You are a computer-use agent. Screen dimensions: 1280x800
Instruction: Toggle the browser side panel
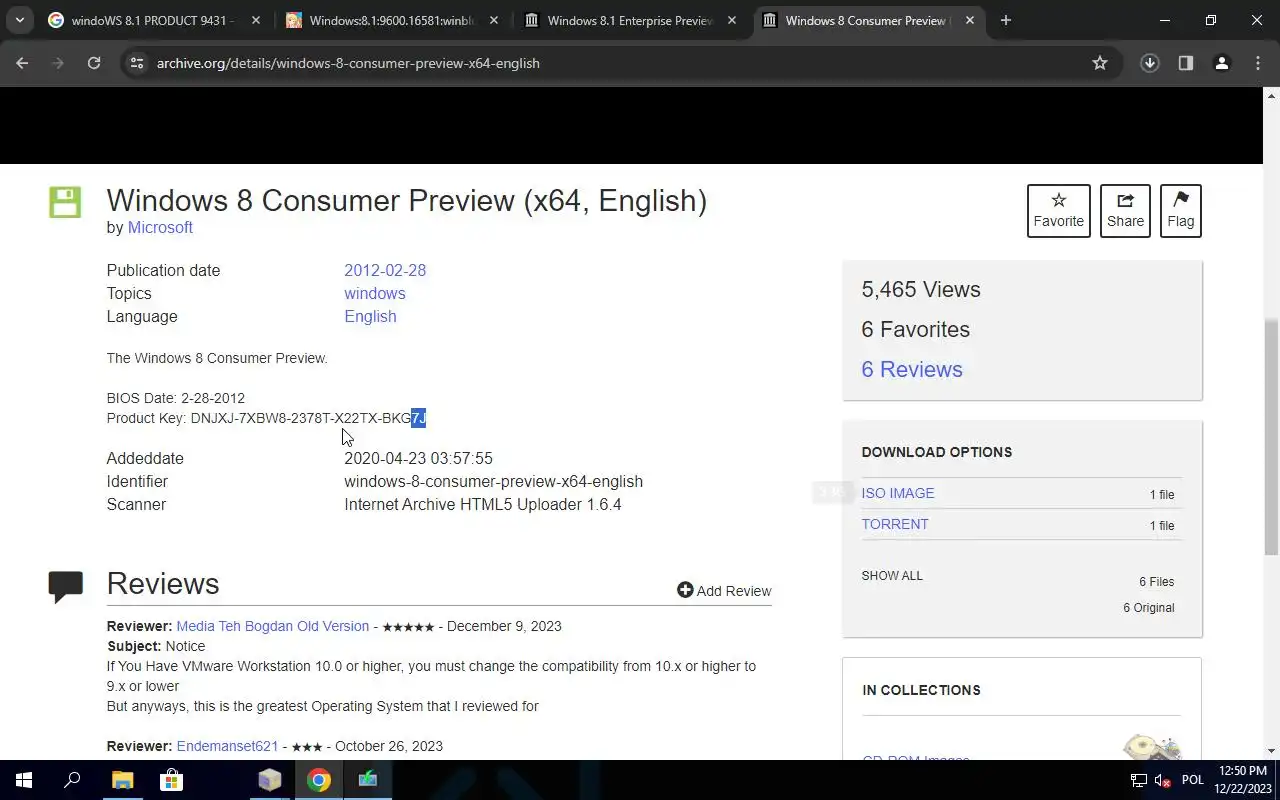click(1185, 63)
